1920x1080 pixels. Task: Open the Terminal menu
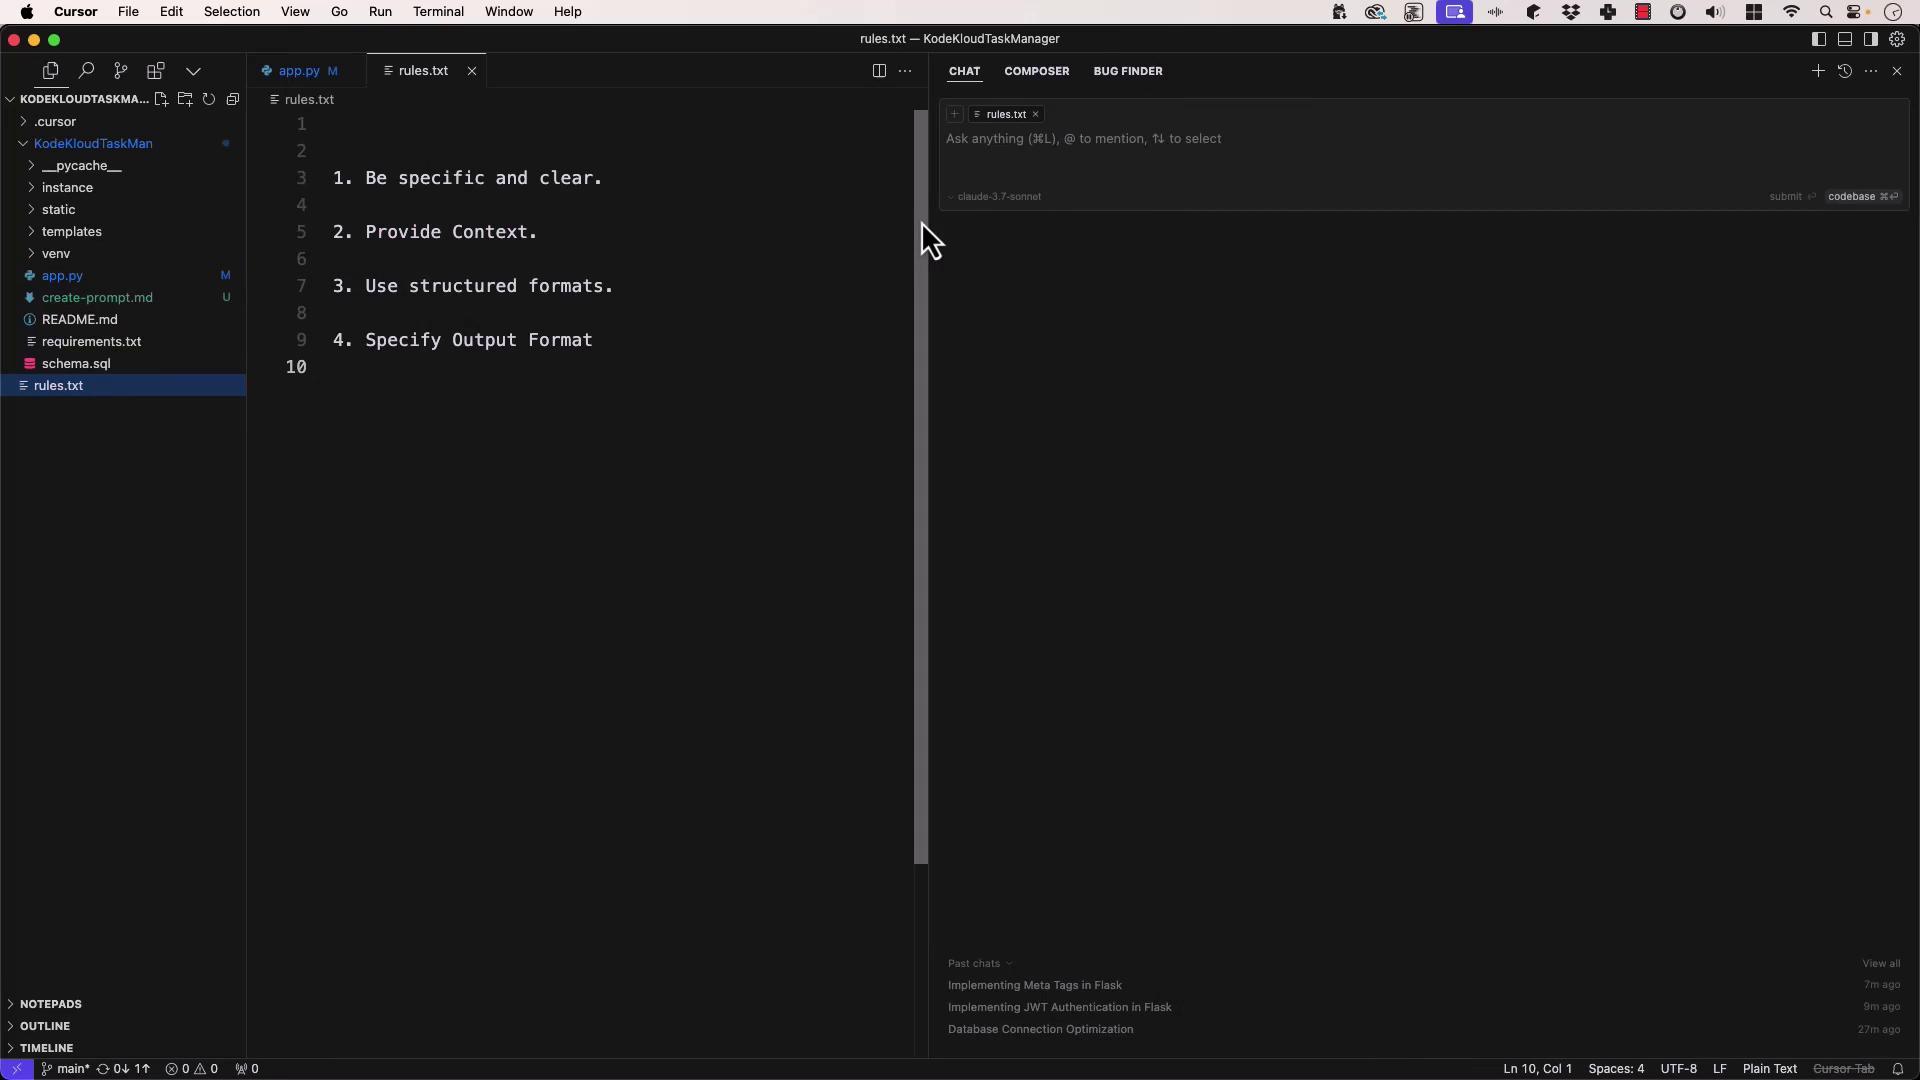pos(438,12)
